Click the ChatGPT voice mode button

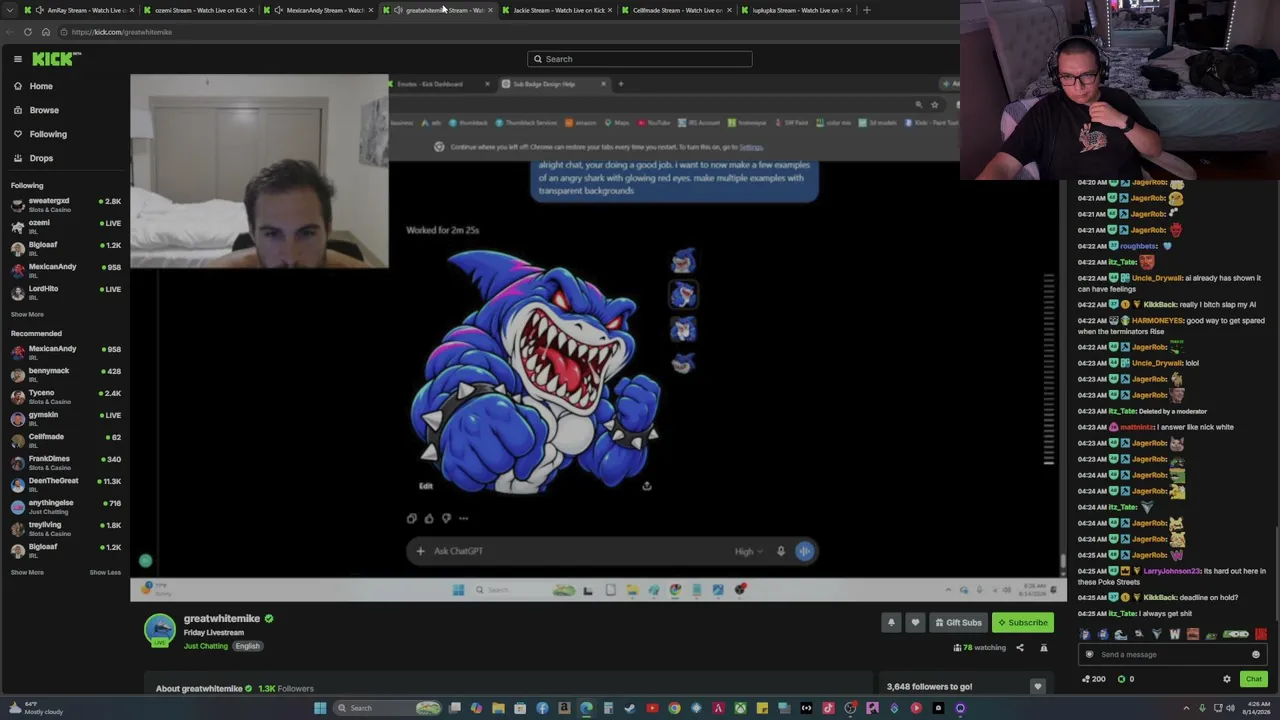pos(805,551)
